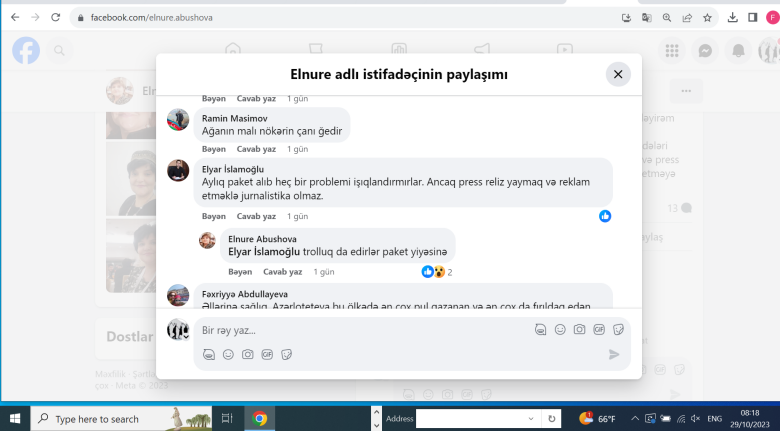780x431 pixels.
Task: Open the Facebook notifications bell
Action: [x=738, y=51]
